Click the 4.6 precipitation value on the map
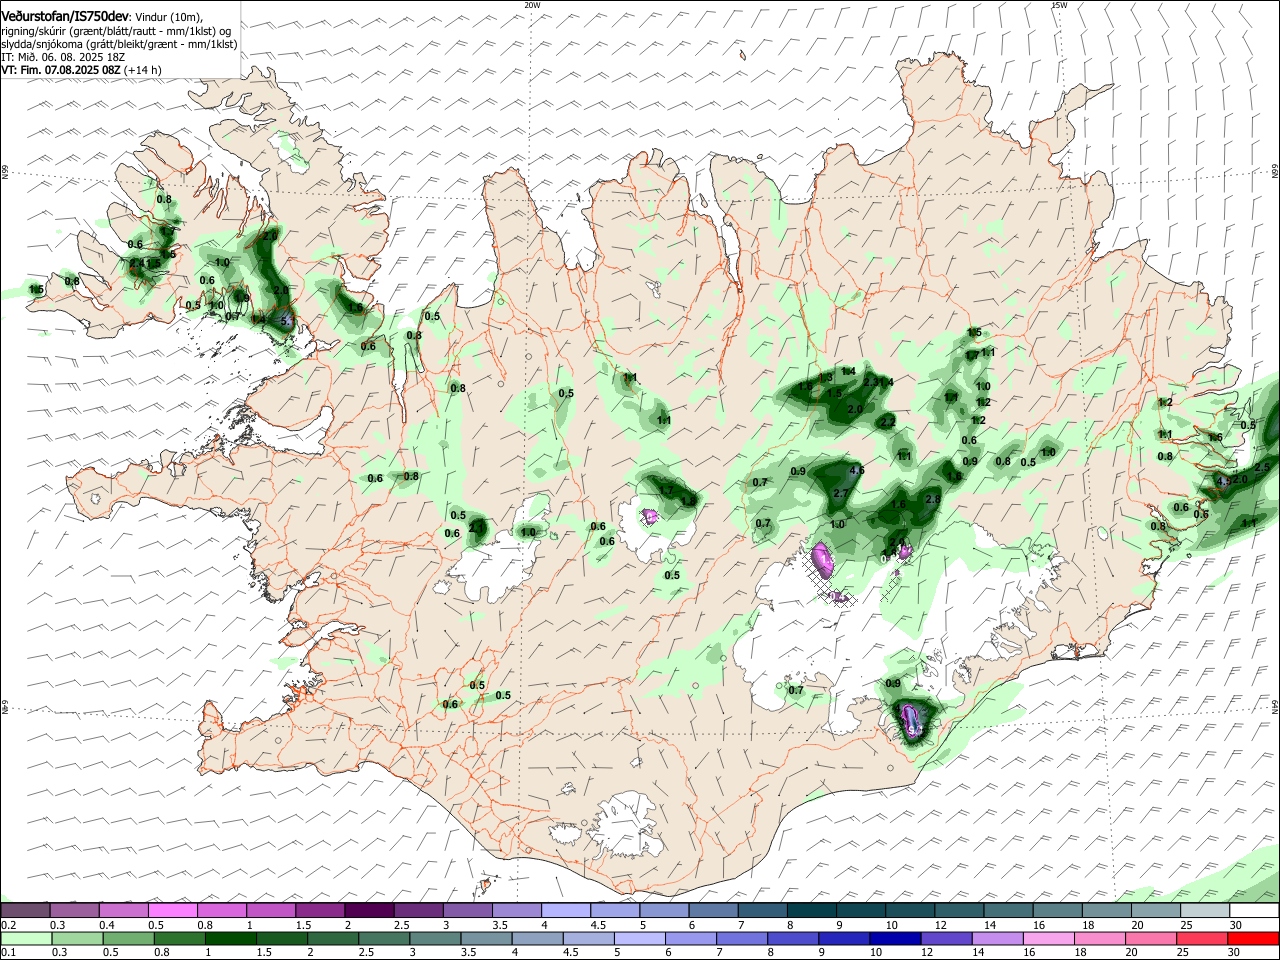 pos(856,471)
